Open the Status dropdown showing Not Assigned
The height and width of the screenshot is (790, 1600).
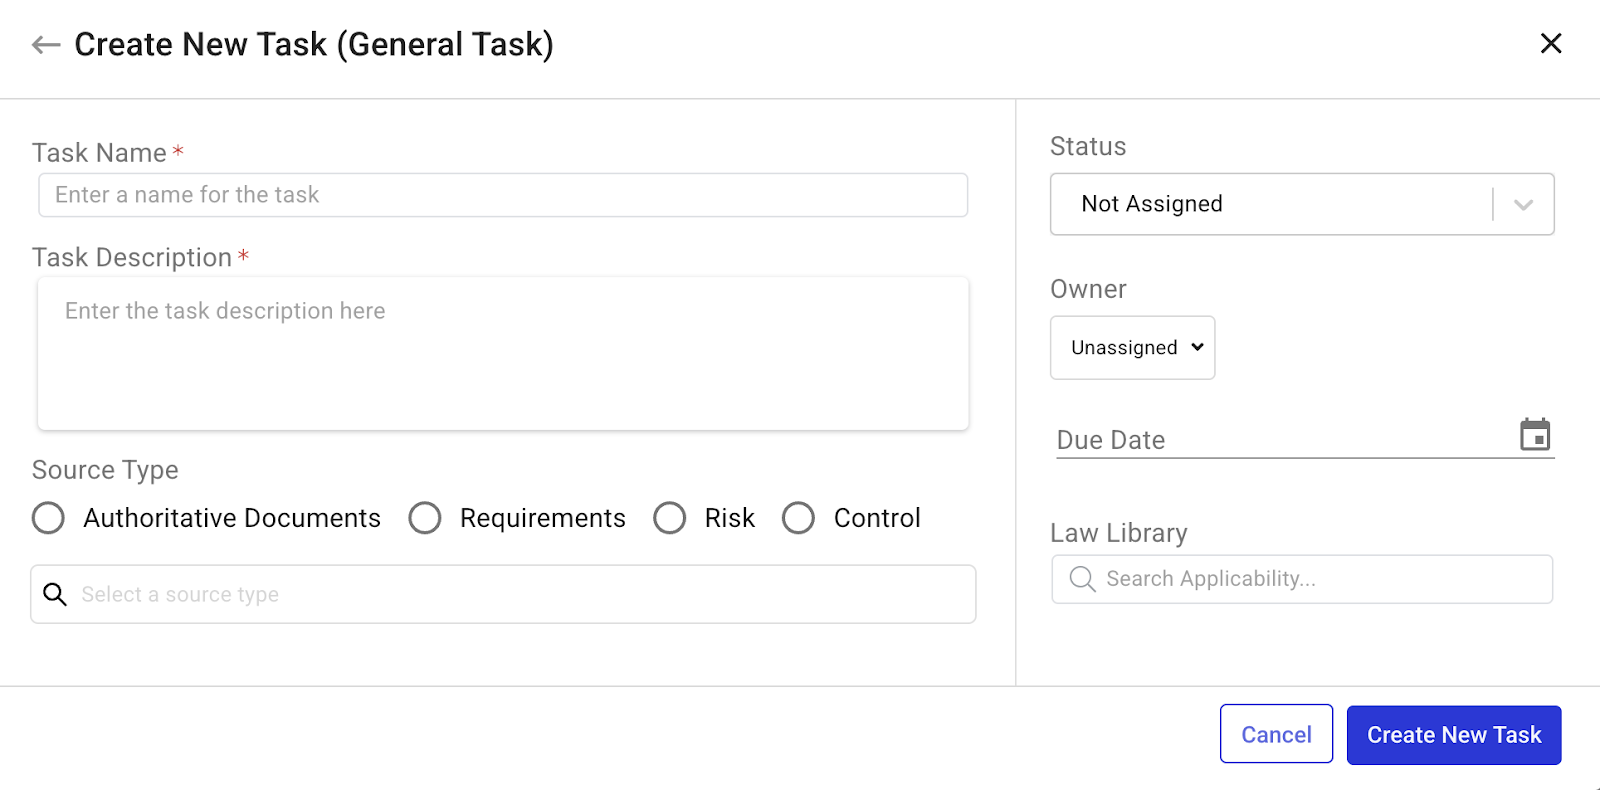(x=1270, y=204)
